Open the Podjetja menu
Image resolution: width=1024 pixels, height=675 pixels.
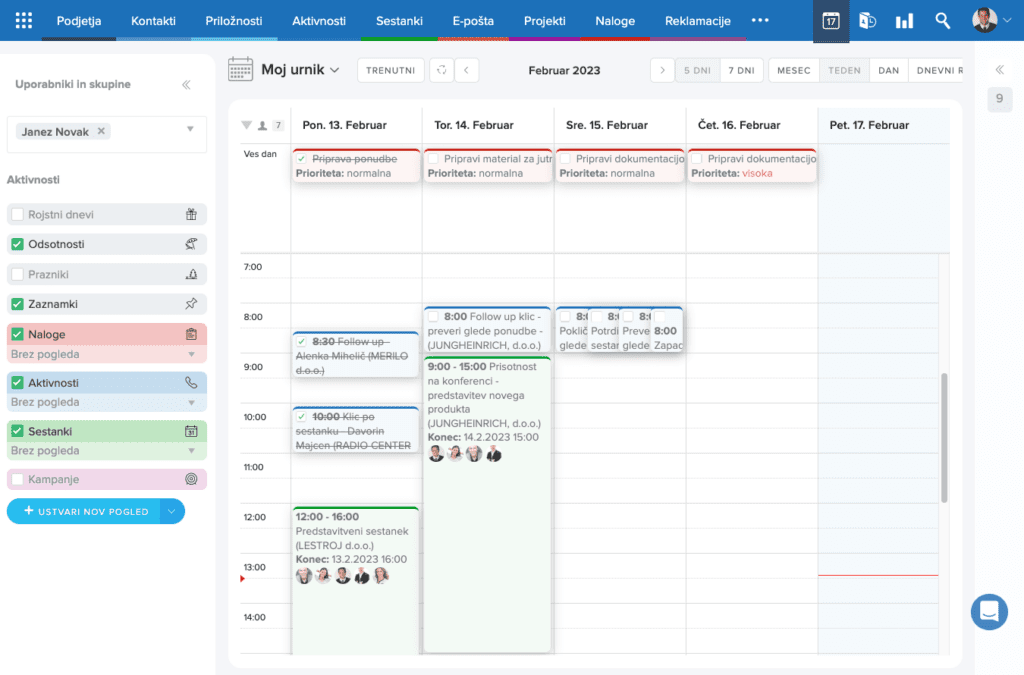point(79,21)
